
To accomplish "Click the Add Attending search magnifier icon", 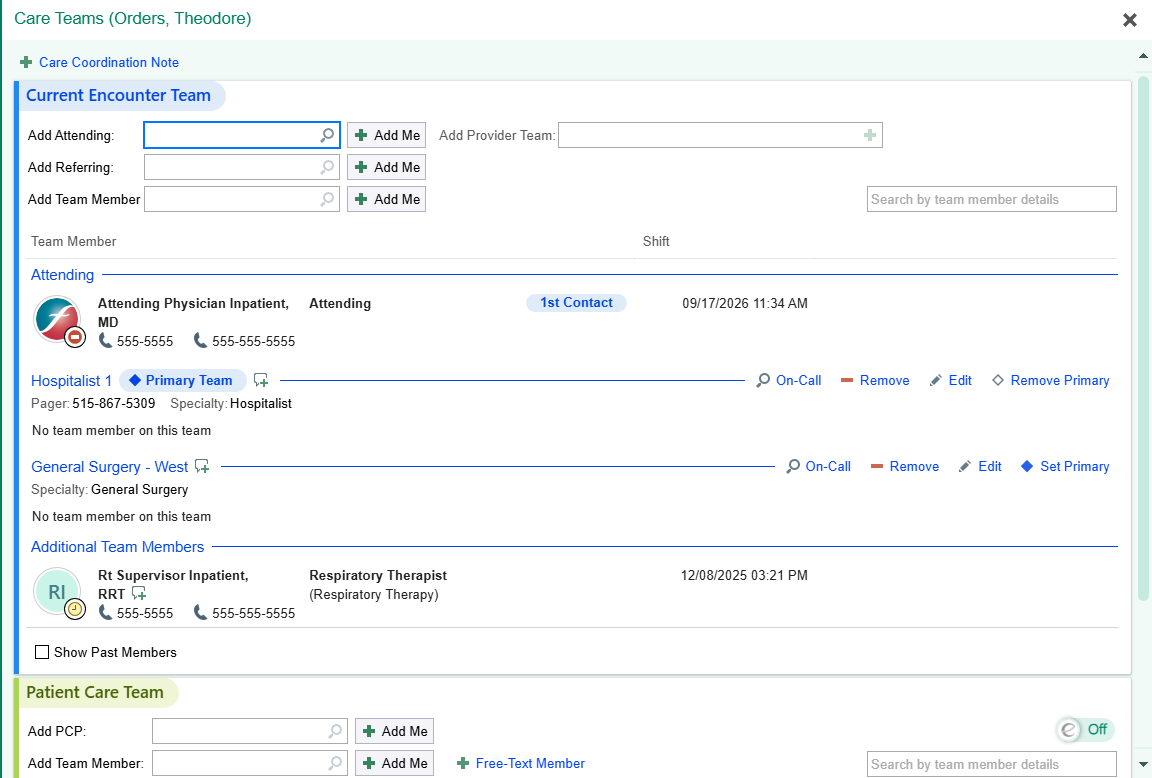I will click(327, 135).
